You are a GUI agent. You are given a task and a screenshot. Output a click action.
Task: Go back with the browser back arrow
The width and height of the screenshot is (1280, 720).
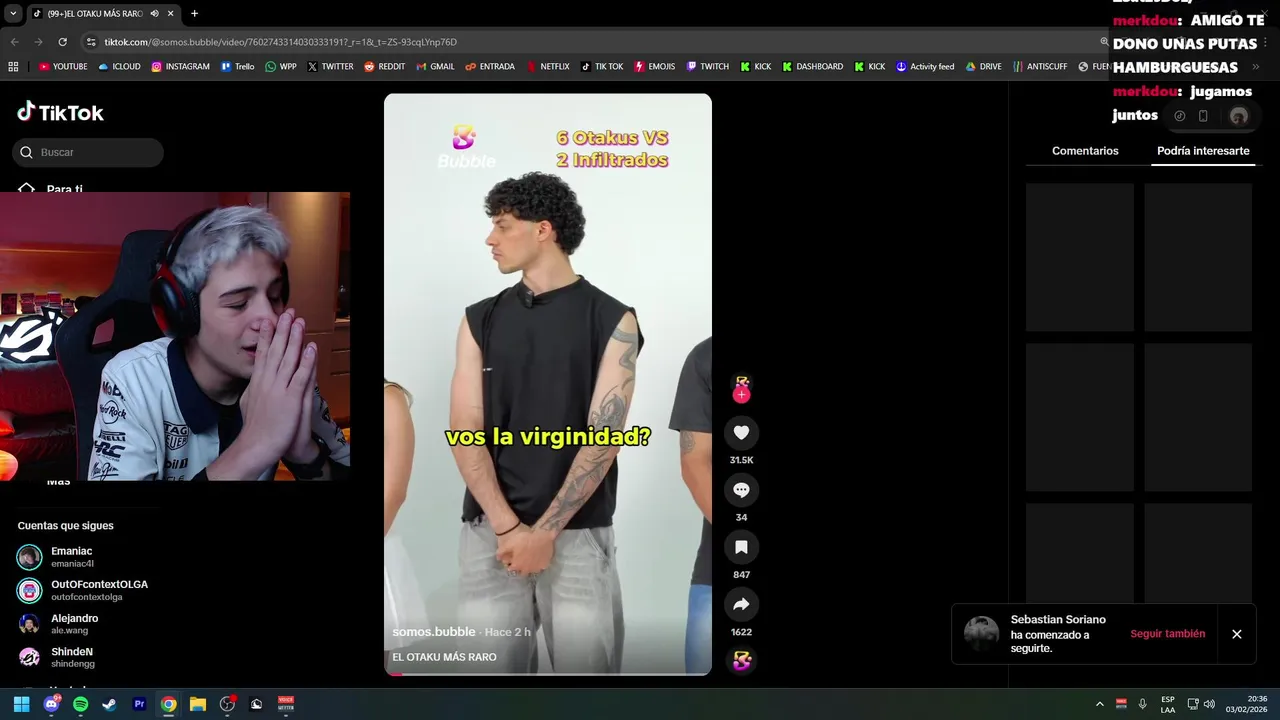[x=14, y=42]
